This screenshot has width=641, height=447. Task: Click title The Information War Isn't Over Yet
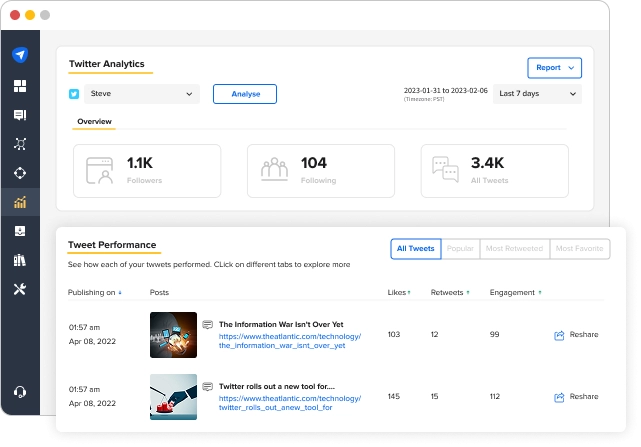click(x=281, y=325)
